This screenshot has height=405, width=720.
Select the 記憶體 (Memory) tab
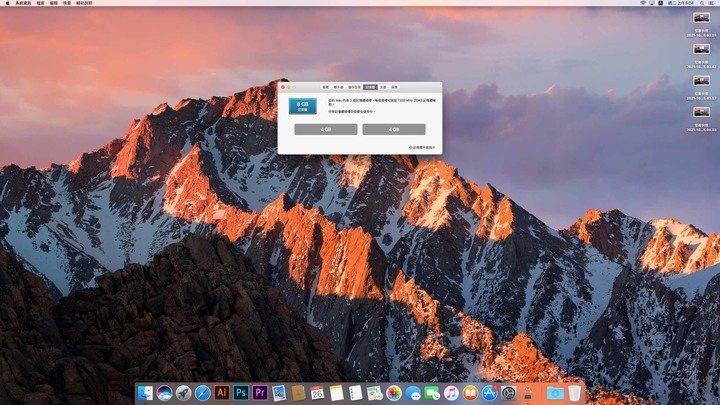click(x=370, y=87)
